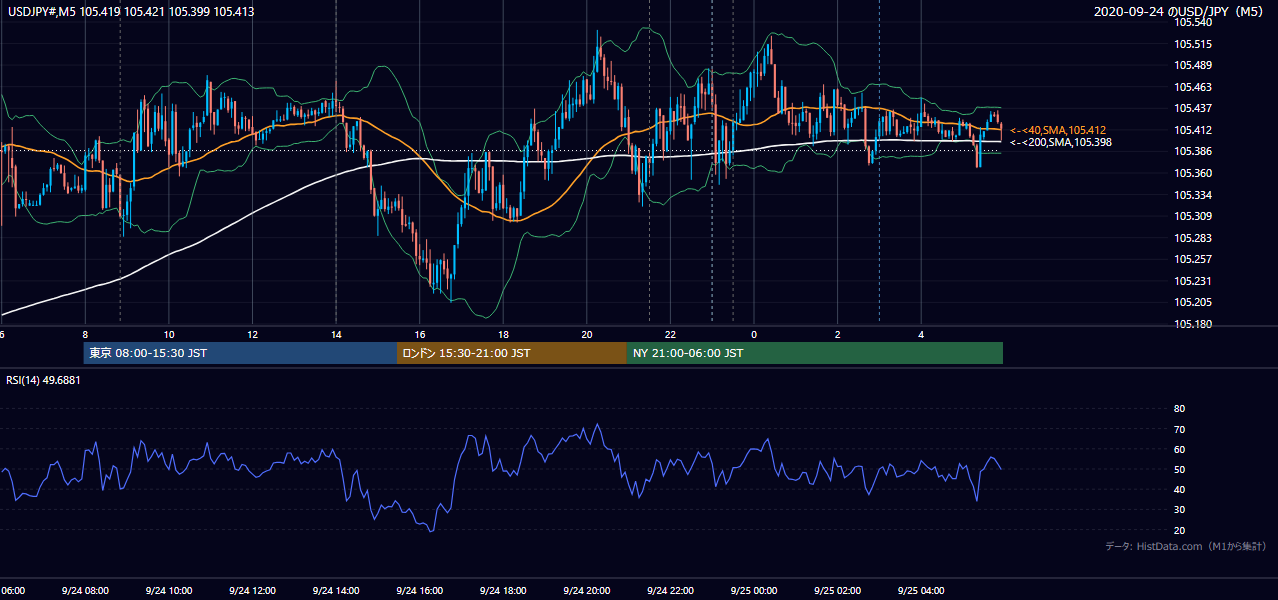This screenshot has width=1278, height=600.
Task: Click the 9/24 16:00 date label
Action: 420,591
